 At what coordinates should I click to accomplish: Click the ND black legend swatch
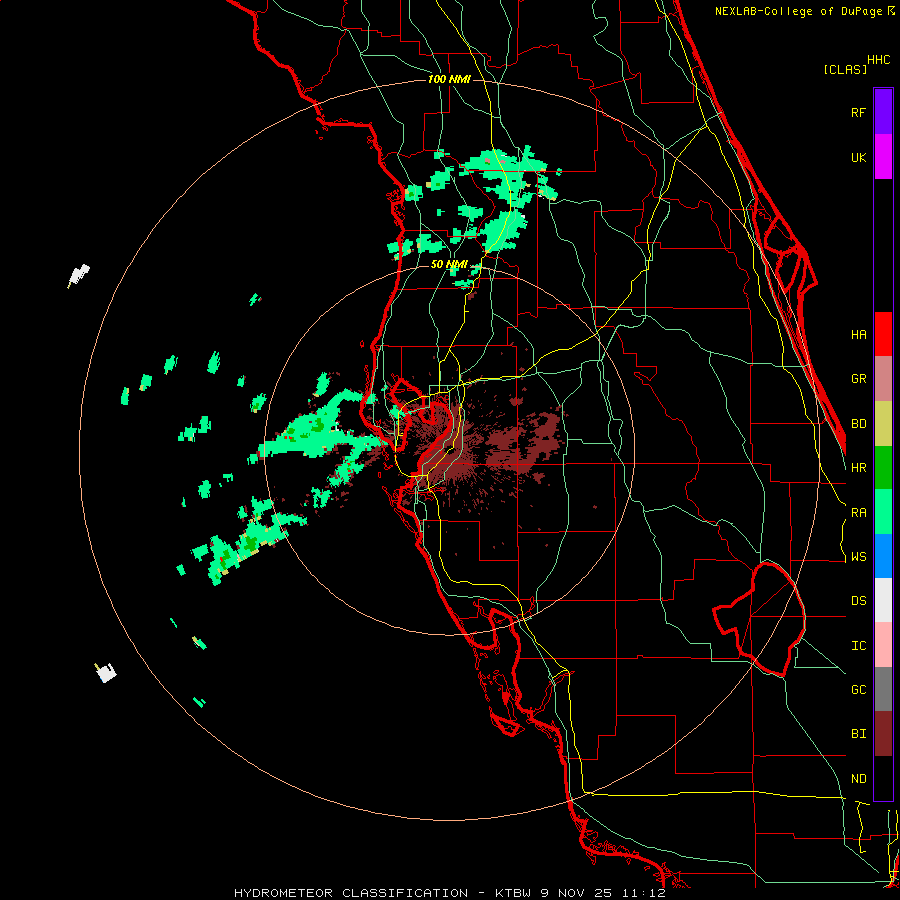883,778
